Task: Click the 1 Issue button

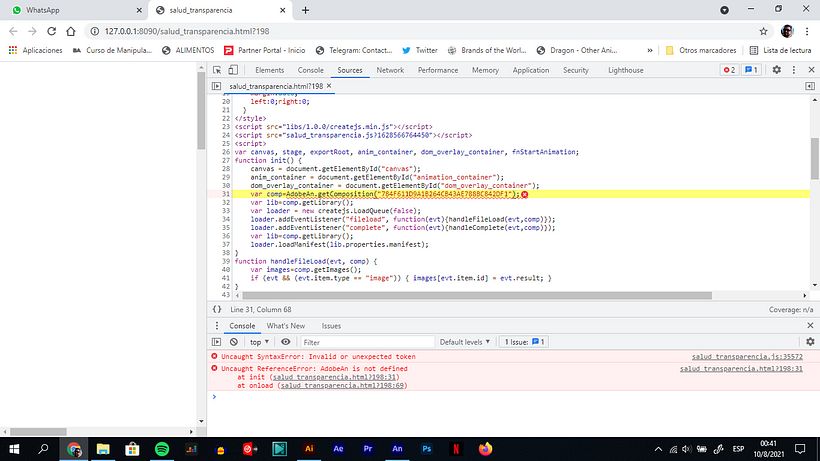Action: pyautogui.click(x=524, y=342)
